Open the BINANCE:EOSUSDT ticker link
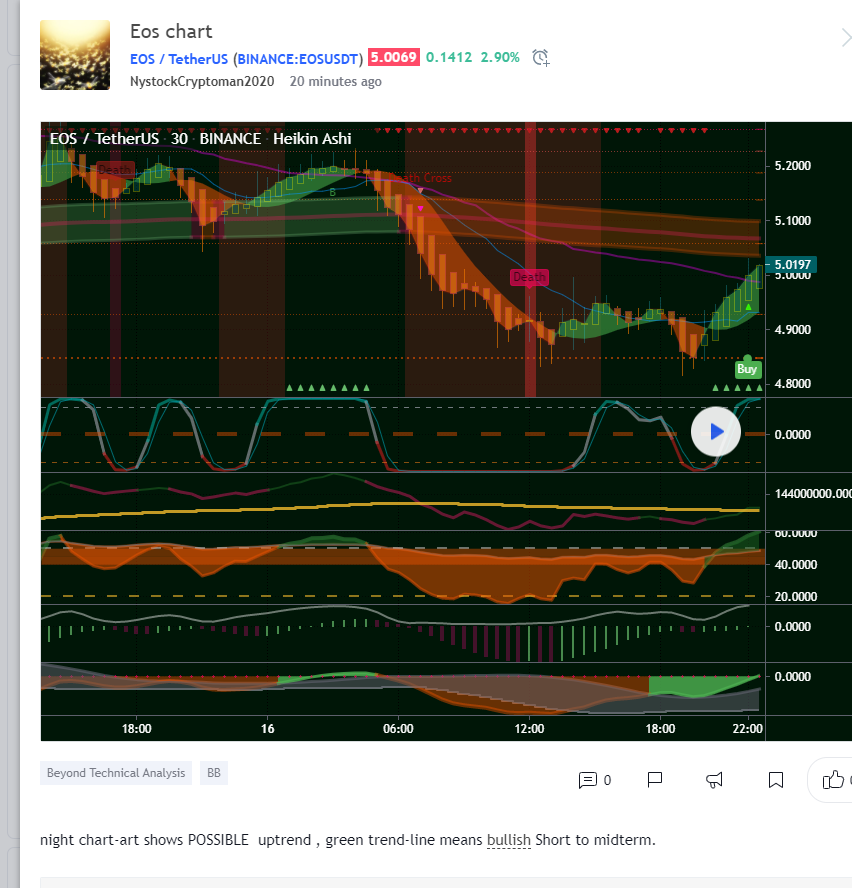The width and height of the screenshot is (852, 888). pyautogui.click(x=297, y=58)
